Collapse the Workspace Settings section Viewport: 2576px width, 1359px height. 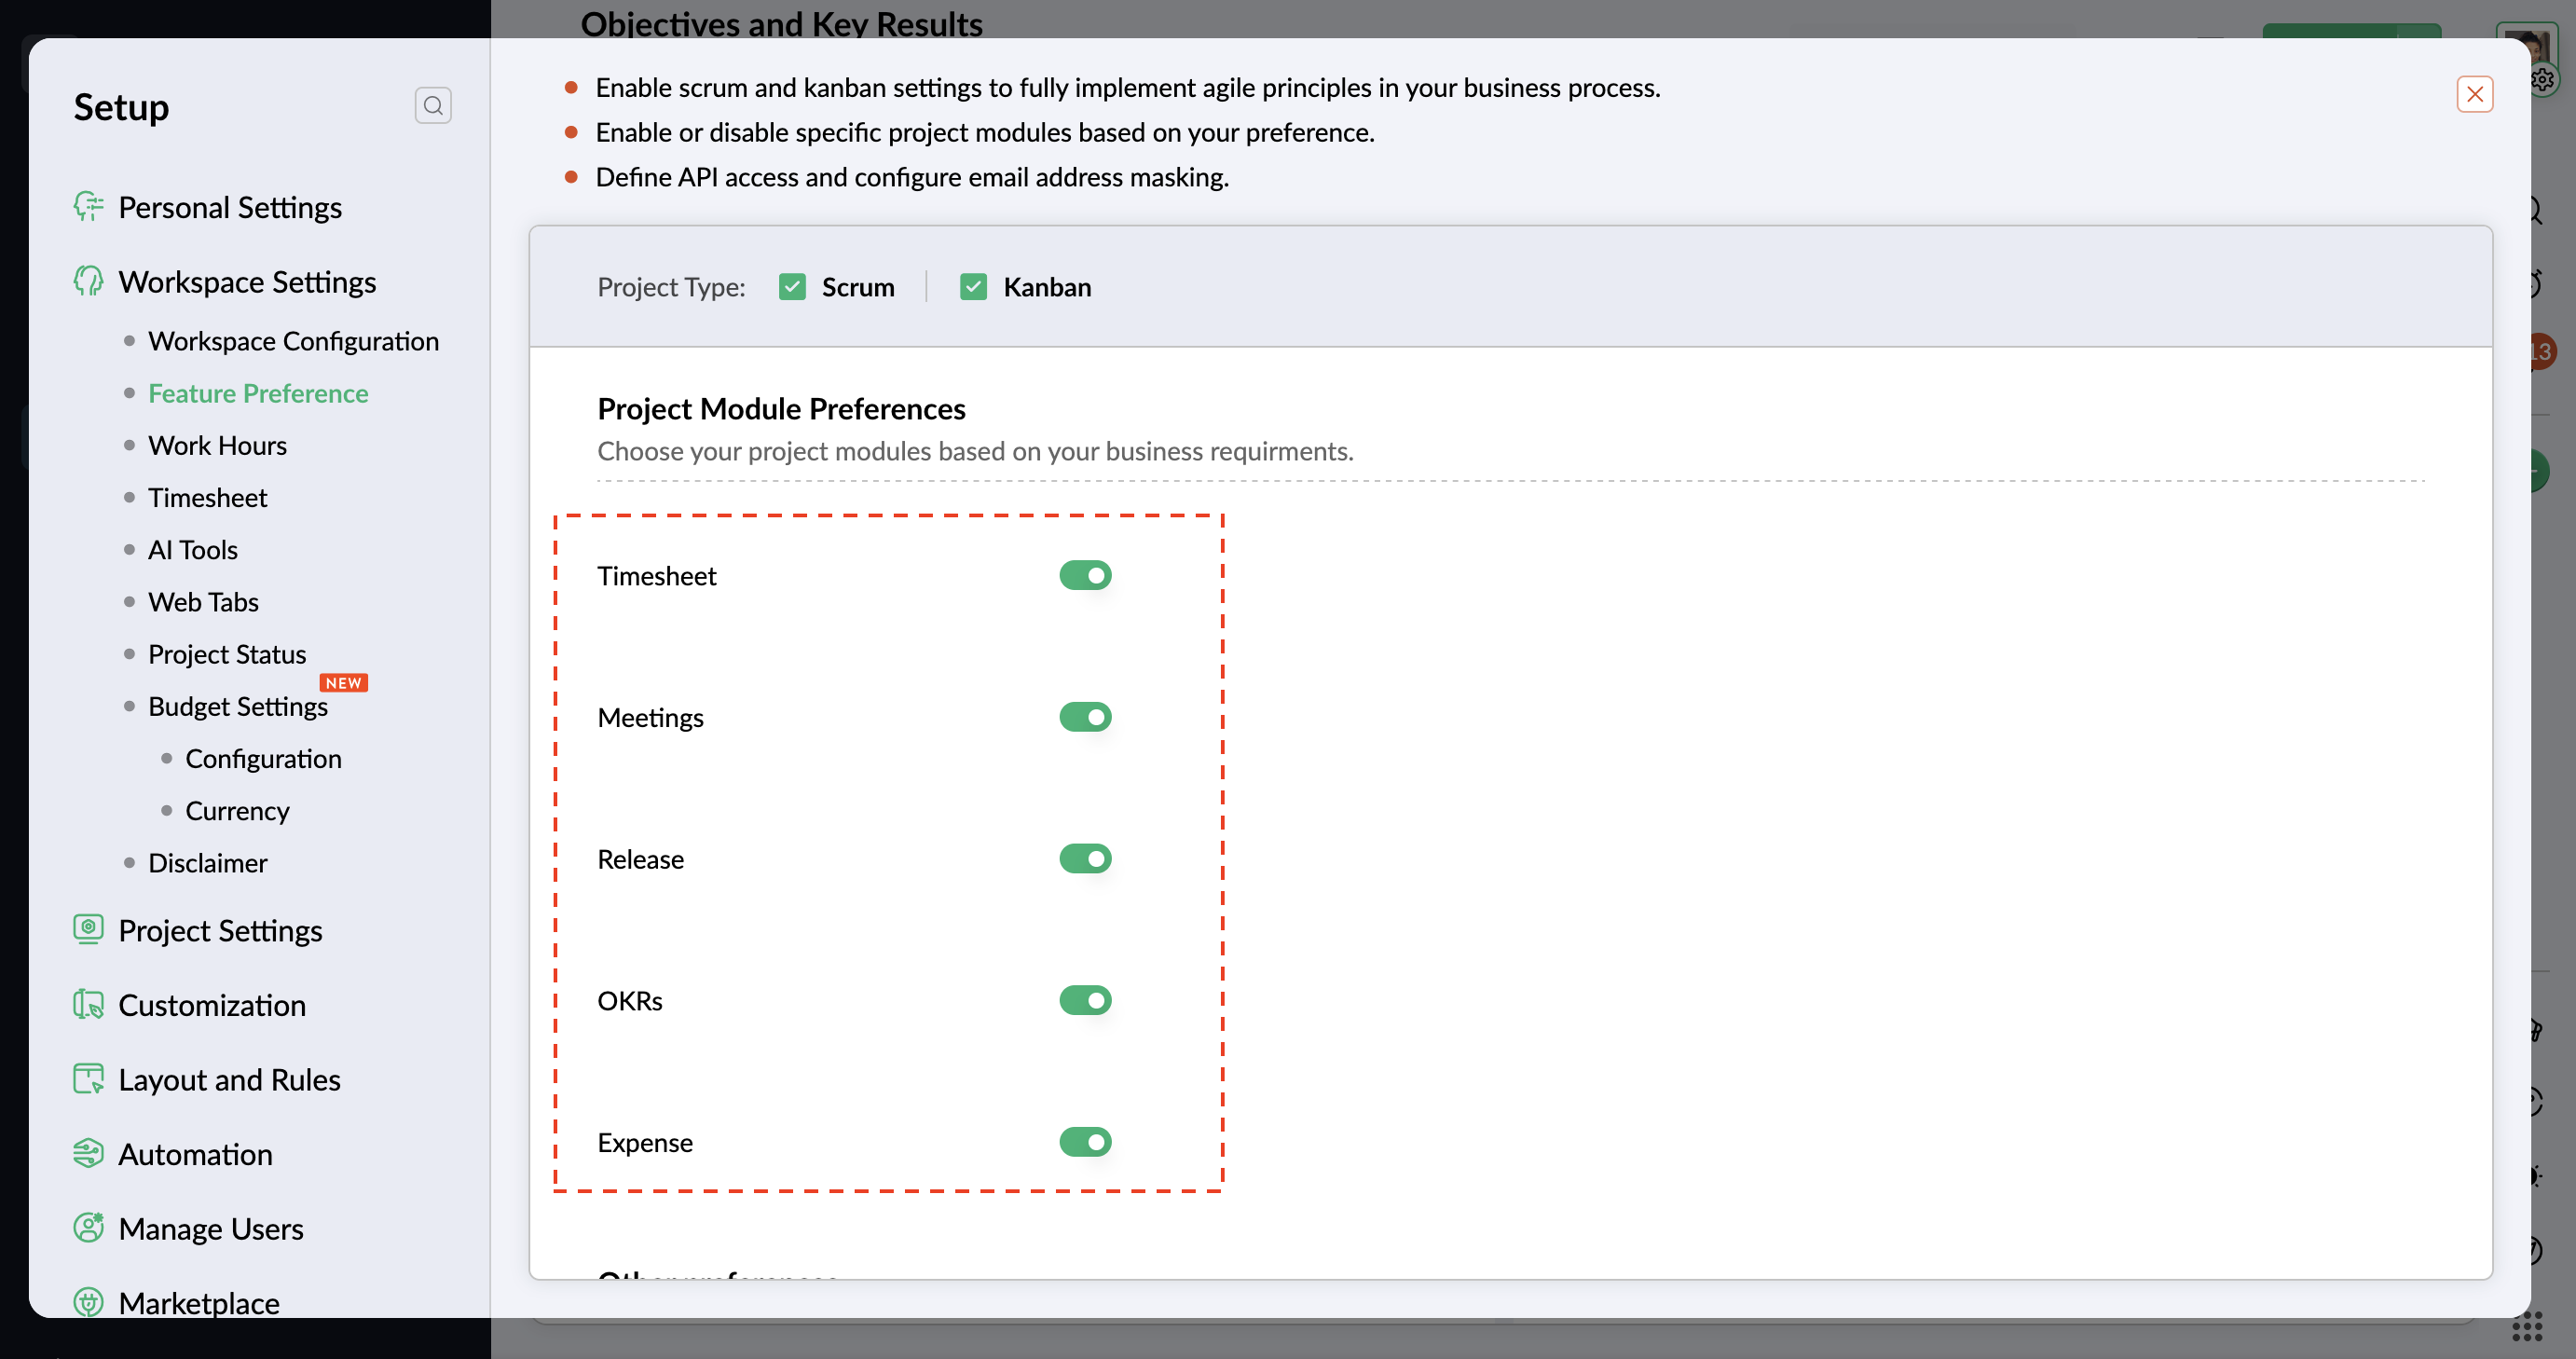(x=246, y=282)
